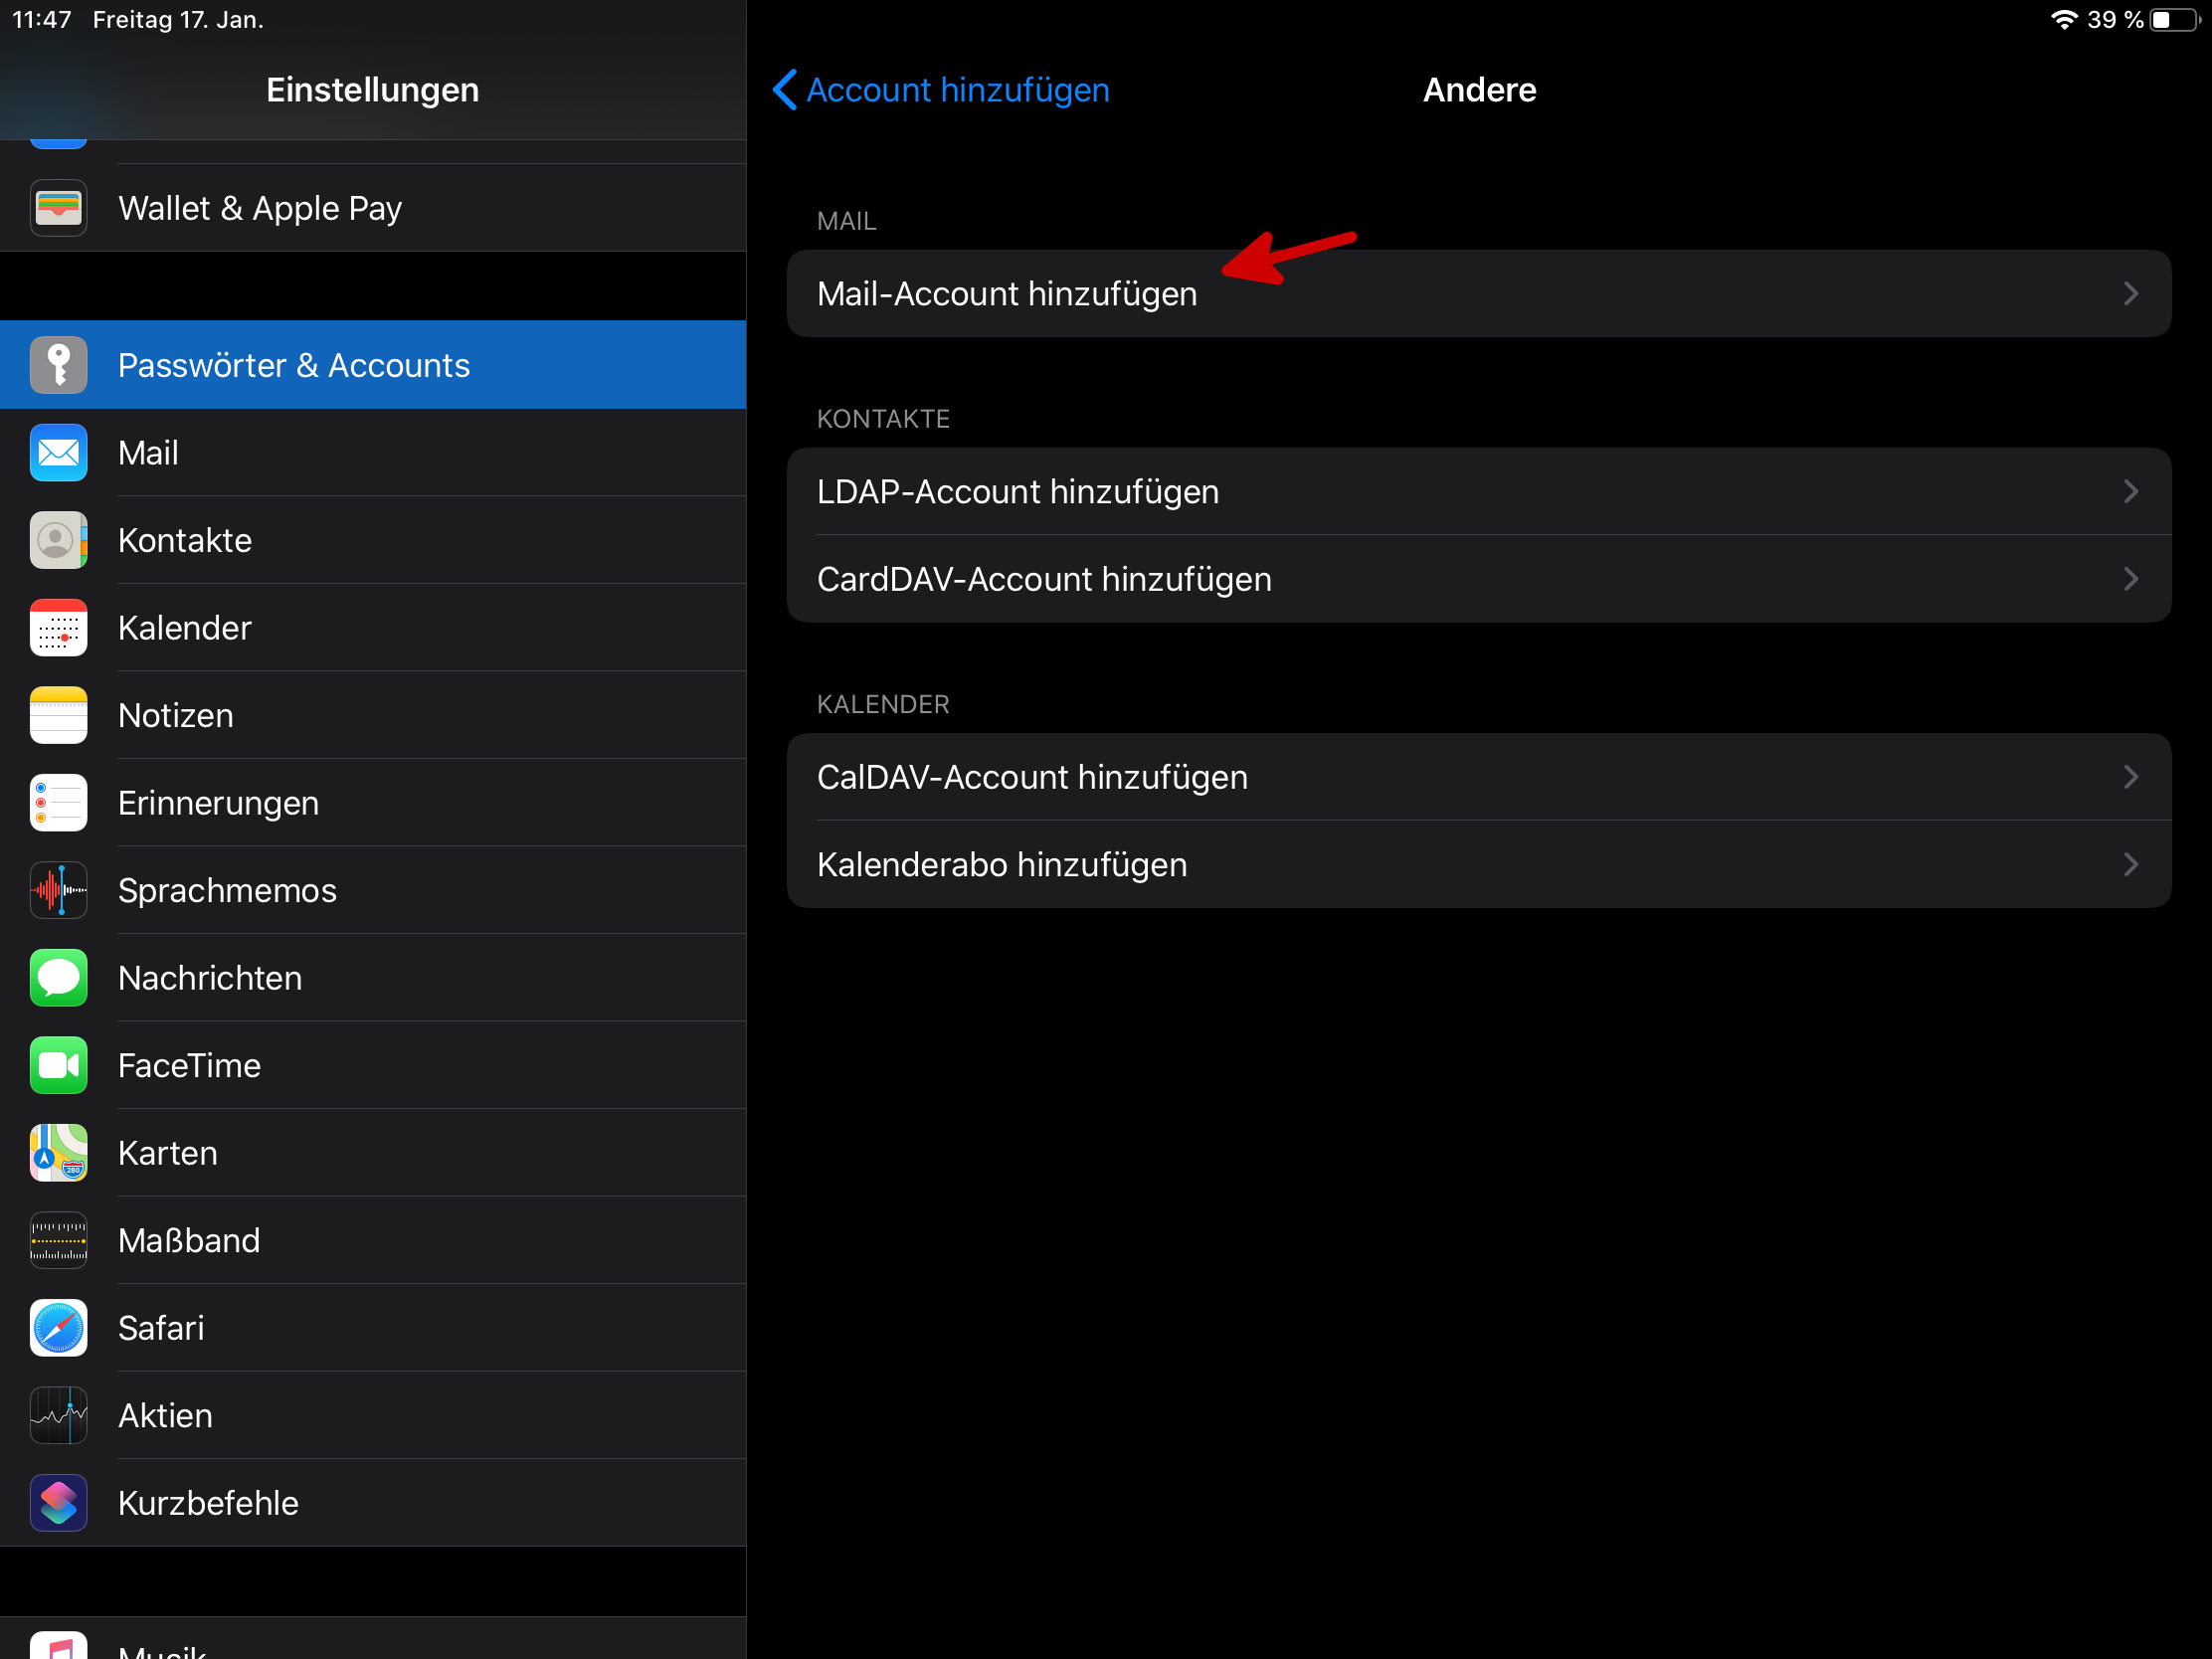Open Notizen settings in the sidebar

pyautogui.click(x=176, y=716)
